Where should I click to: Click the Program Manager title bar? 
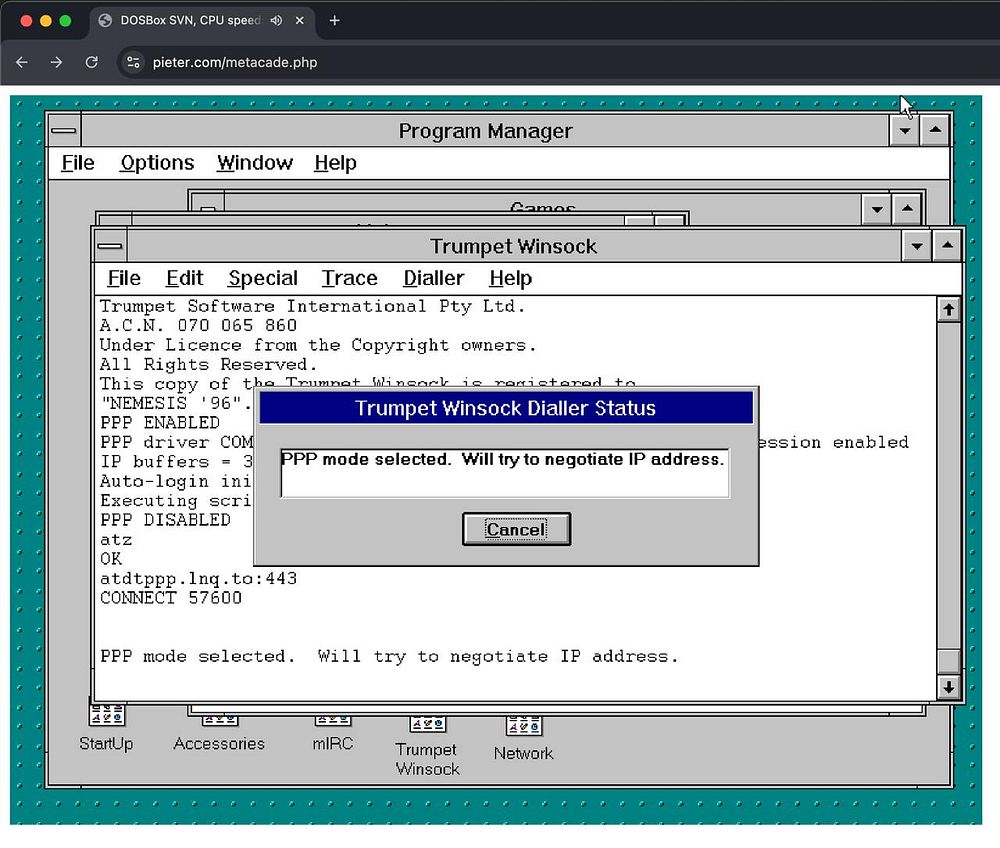[485, 131]
